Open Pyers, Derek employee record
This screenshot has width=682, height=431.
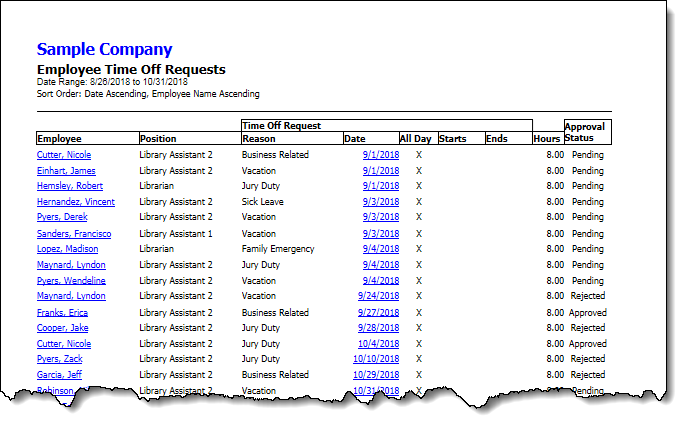pyautogui.click(x=63, y=217)
